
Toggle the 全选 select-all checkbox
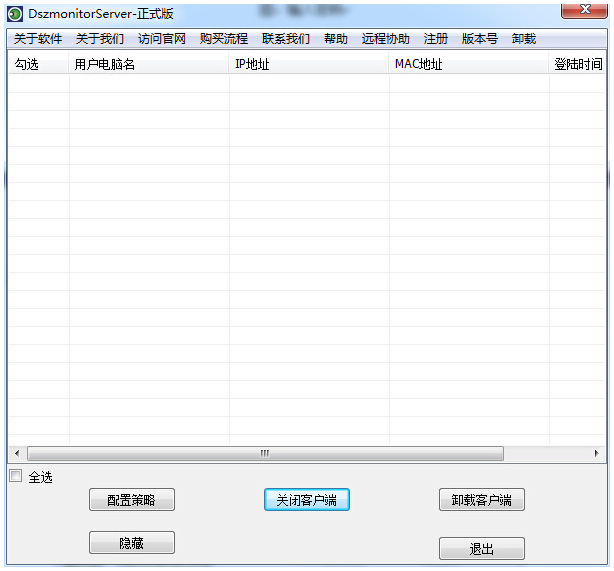15,477
